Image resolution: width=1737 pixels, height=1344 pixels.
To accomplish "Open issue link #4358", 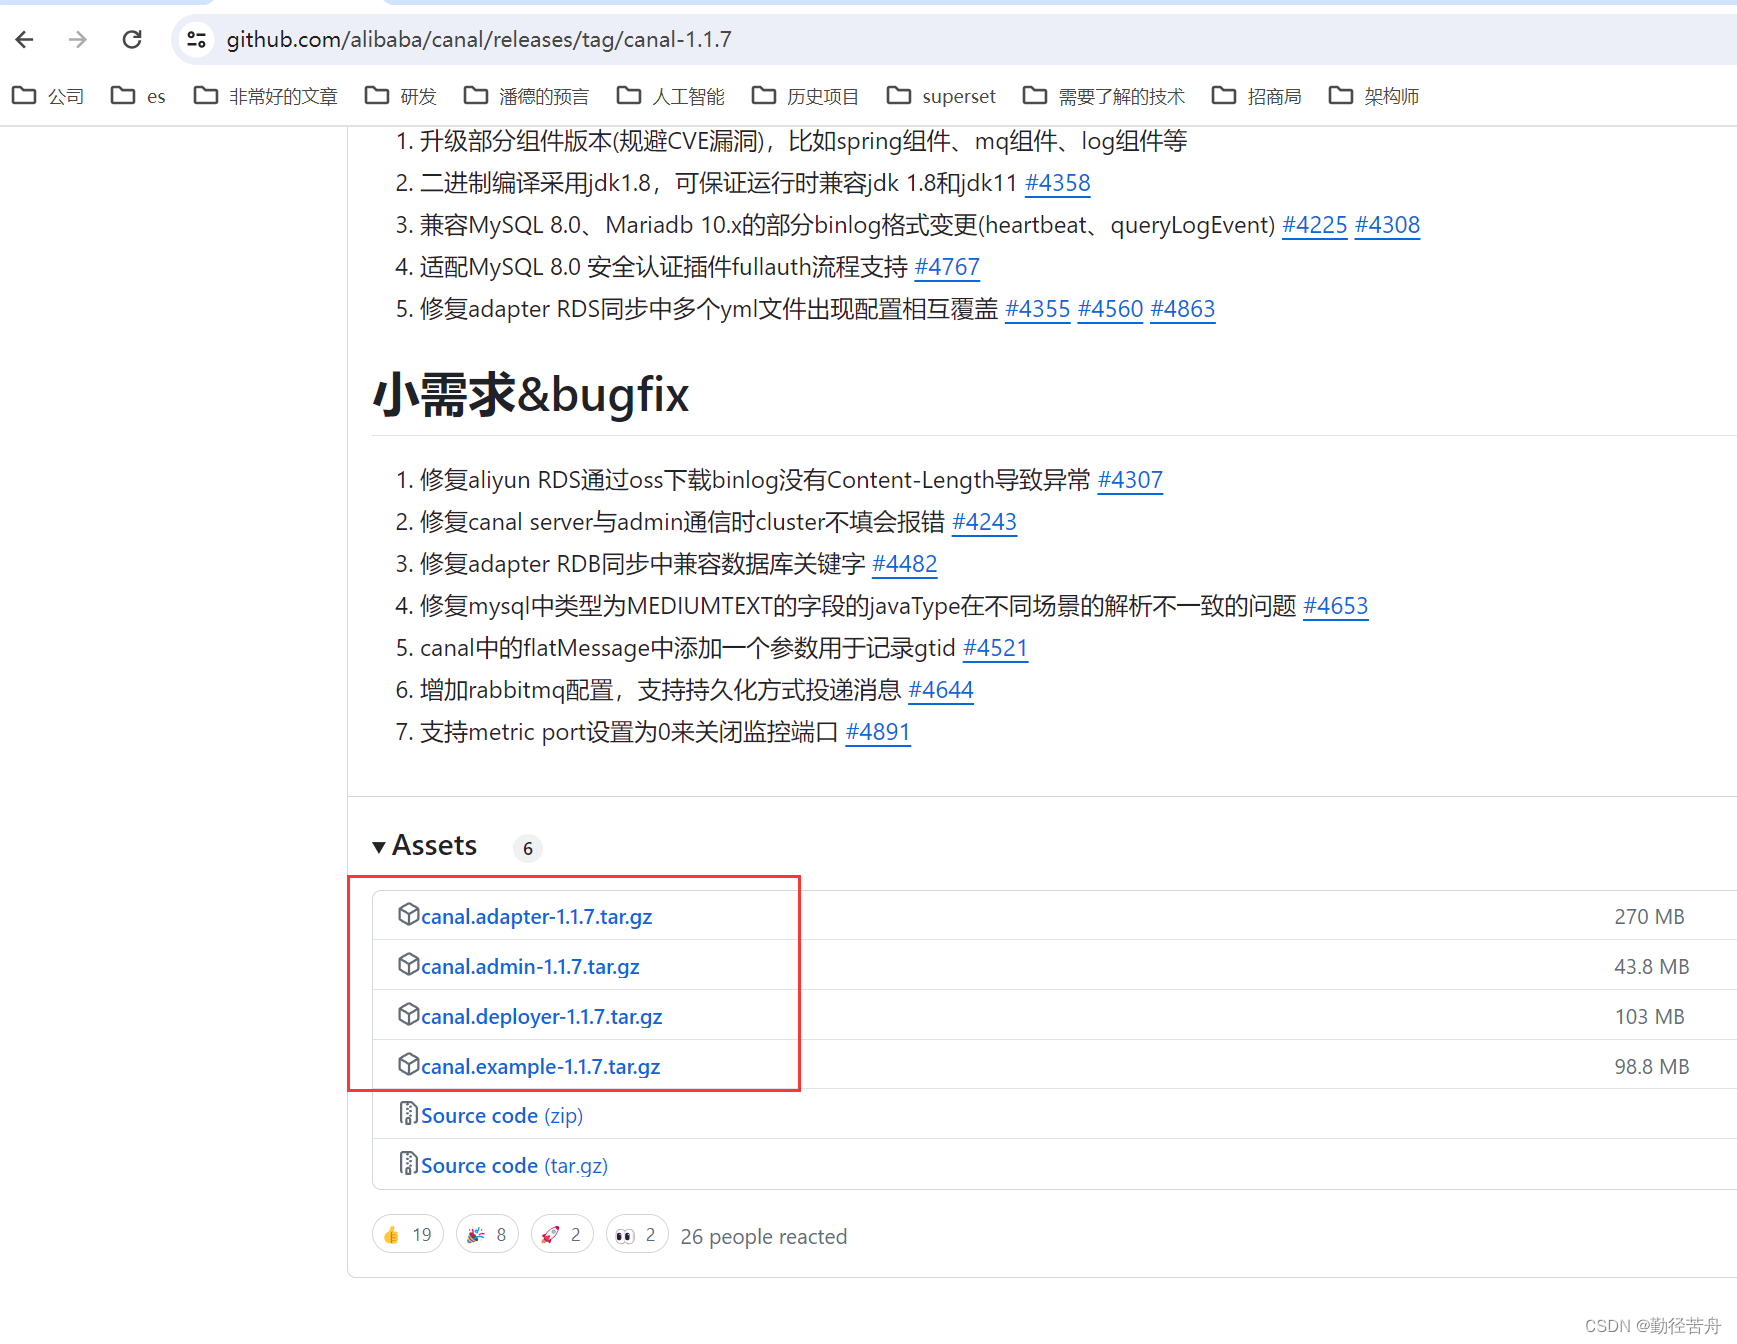I will click(x=1057, y=183).
